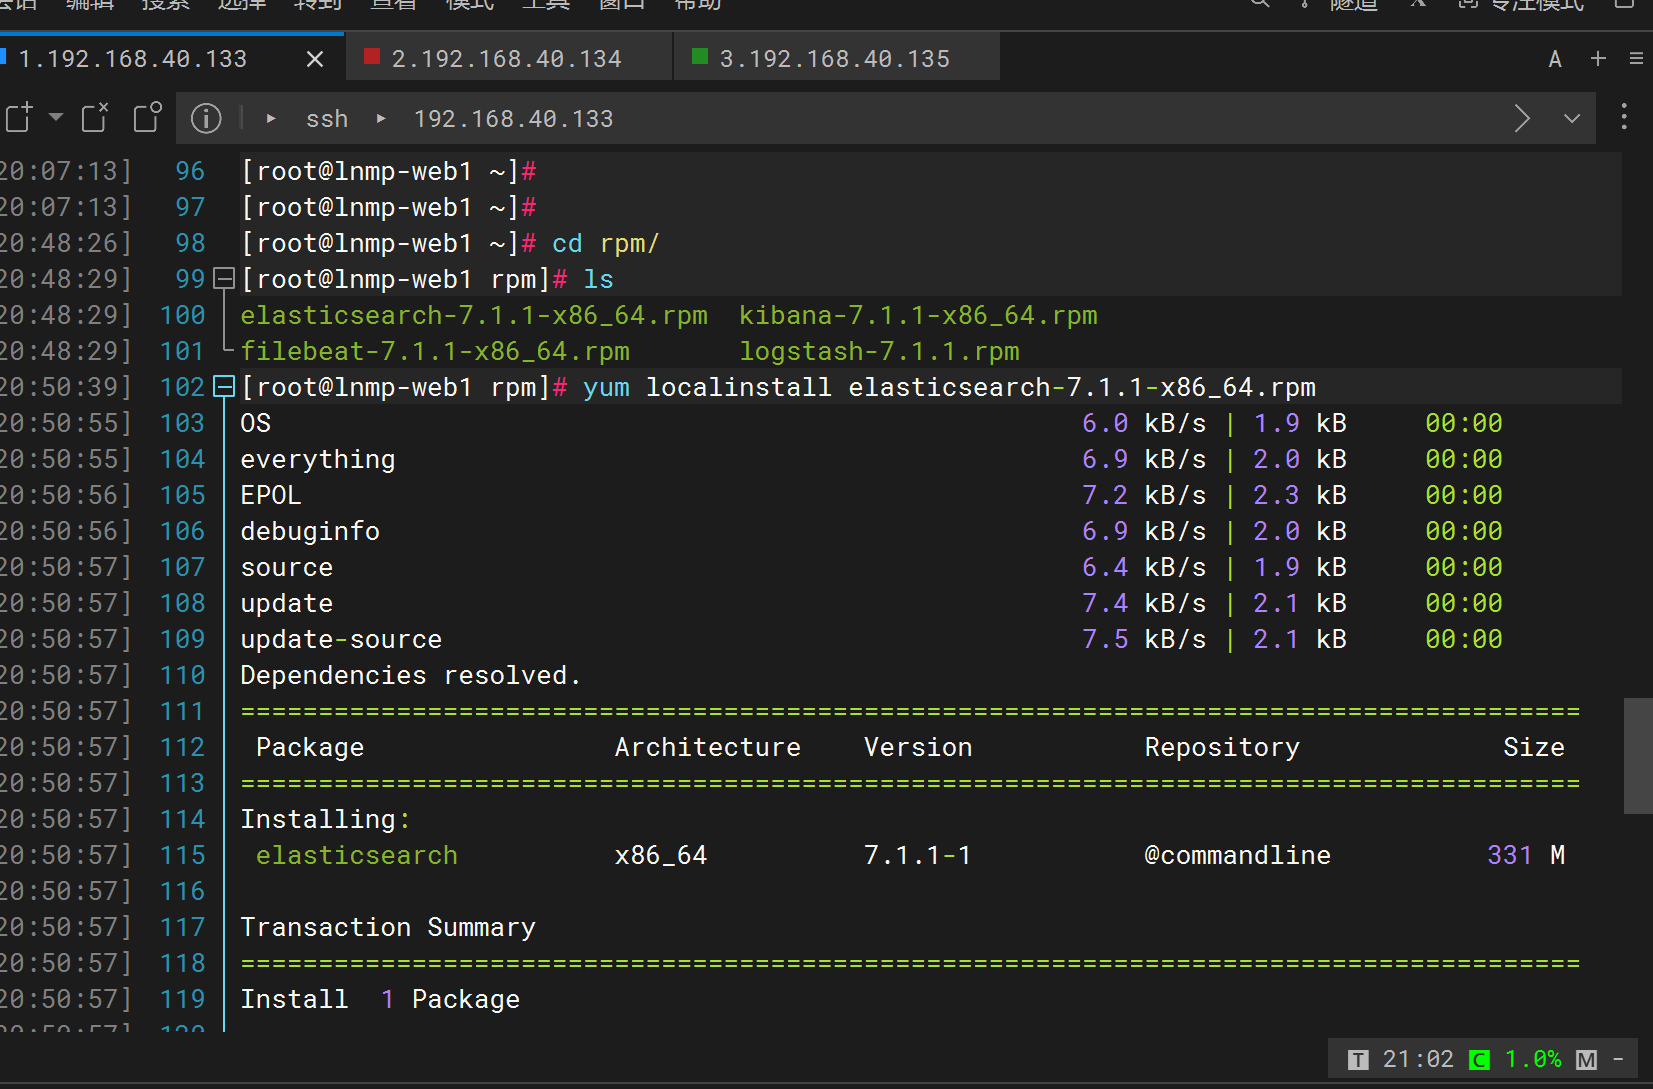Viewport: 1653px width, 1089px height.
Task: Open the vertical three-dot more menu
Action: pos(1624,117)
